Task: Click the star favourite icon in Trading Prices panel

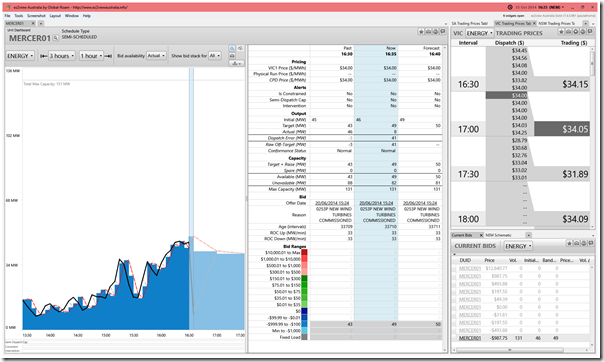Action: pos(561,32)
